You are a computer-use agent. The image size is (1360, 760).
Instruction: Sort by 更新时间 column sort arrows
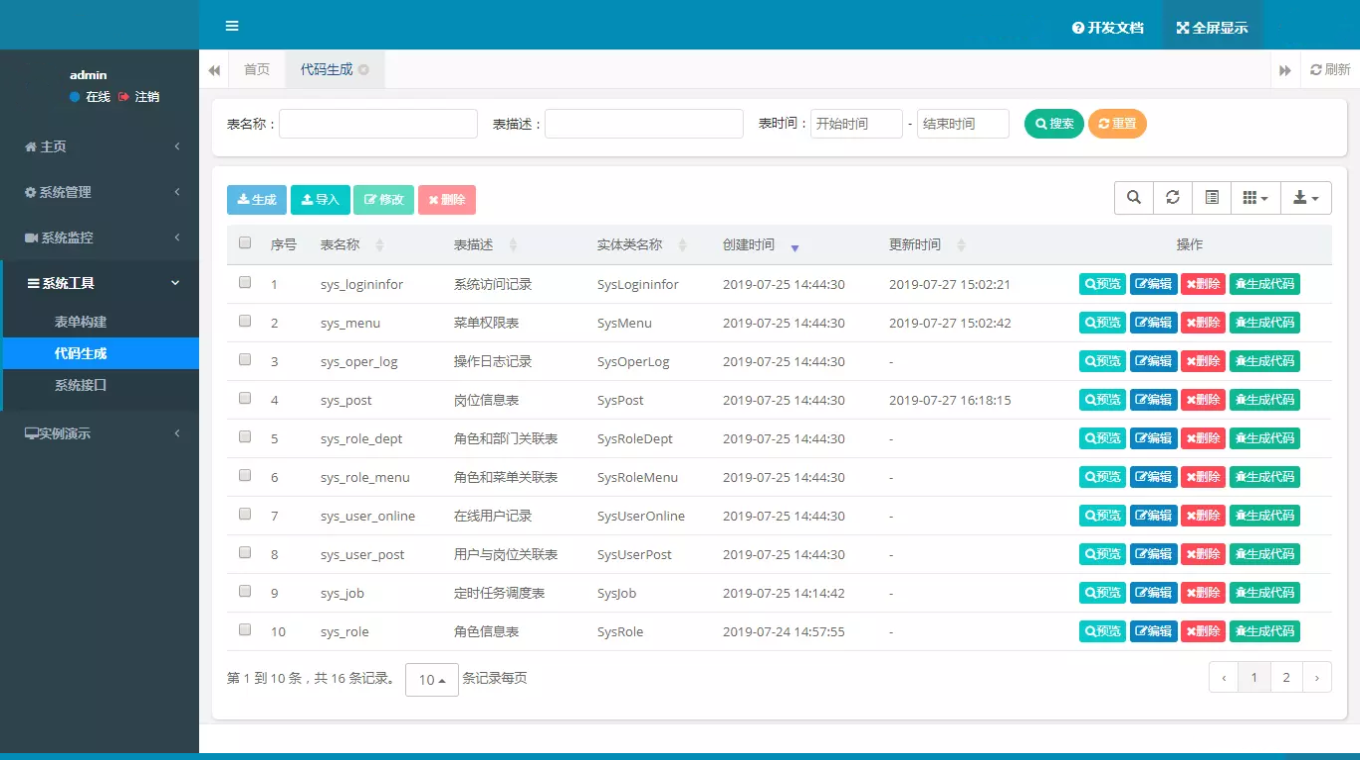click(x=961, y=245)
